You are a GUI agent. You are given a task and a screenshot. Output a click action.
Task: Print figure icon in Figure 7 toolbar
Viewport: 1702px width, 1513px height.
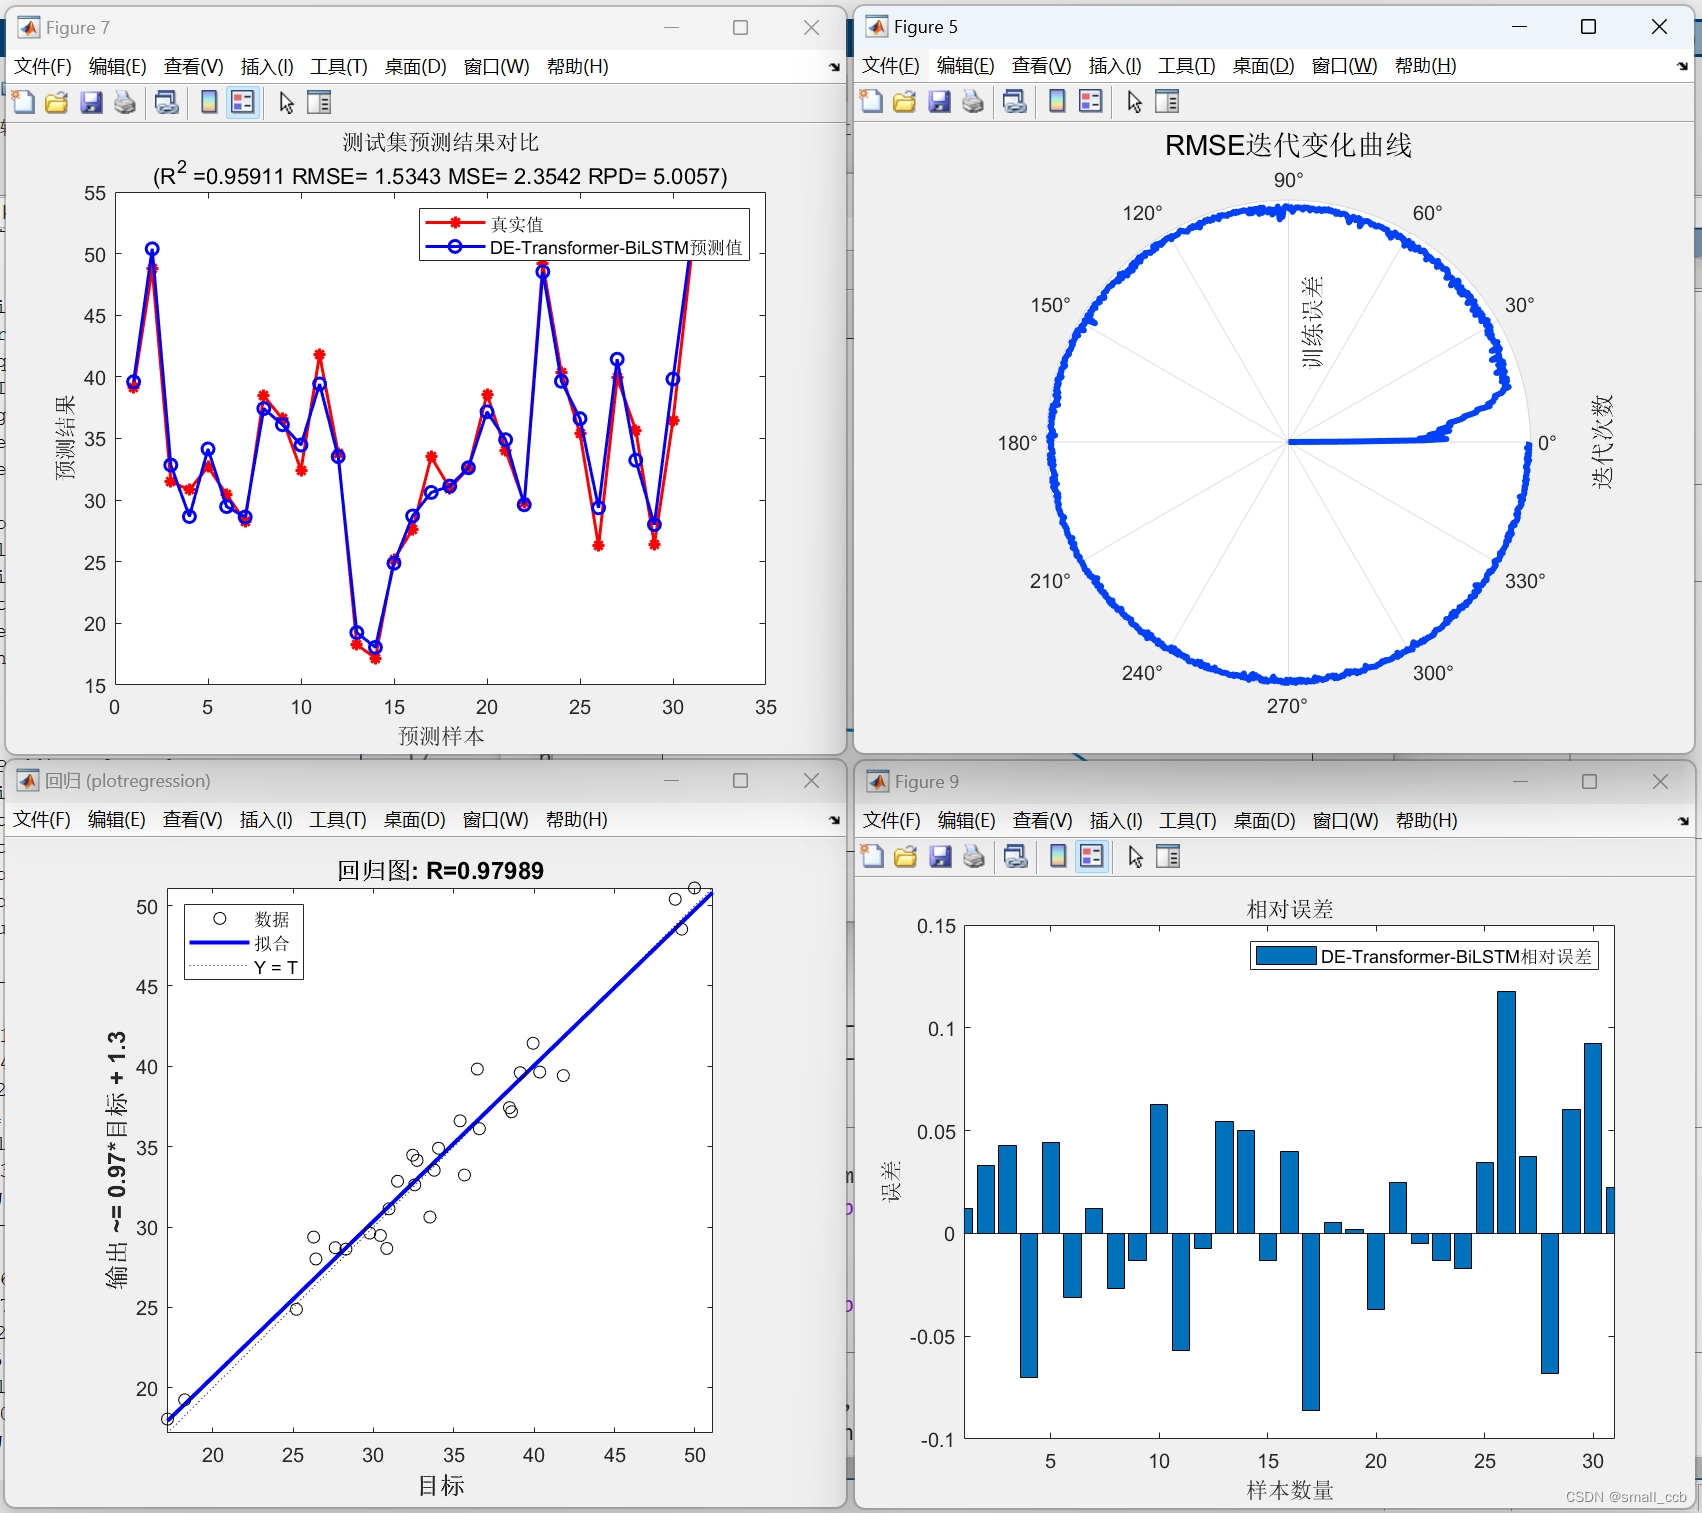125,102
